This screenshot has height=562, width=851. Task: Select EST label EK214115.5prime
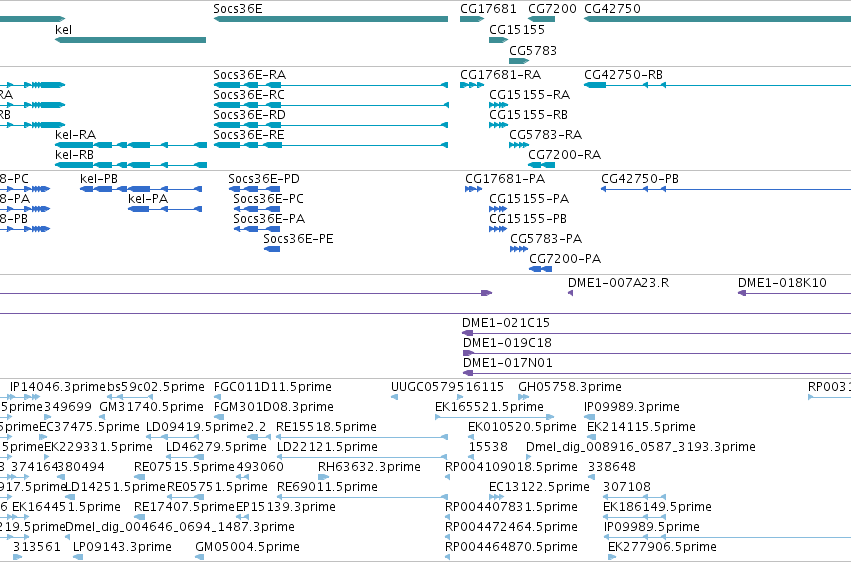(x=642, y=427)
